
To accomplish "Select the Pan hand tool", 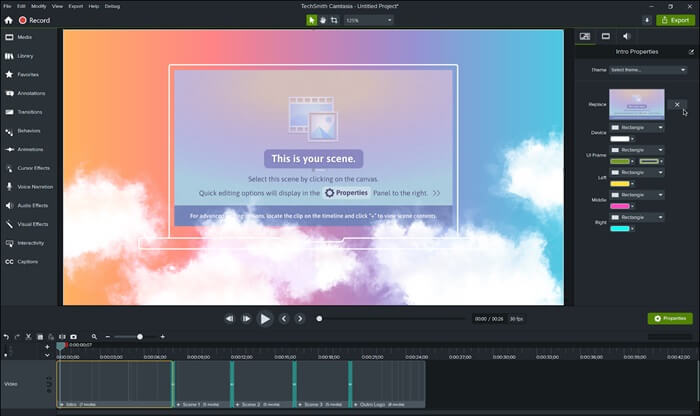I will [323, 20].
